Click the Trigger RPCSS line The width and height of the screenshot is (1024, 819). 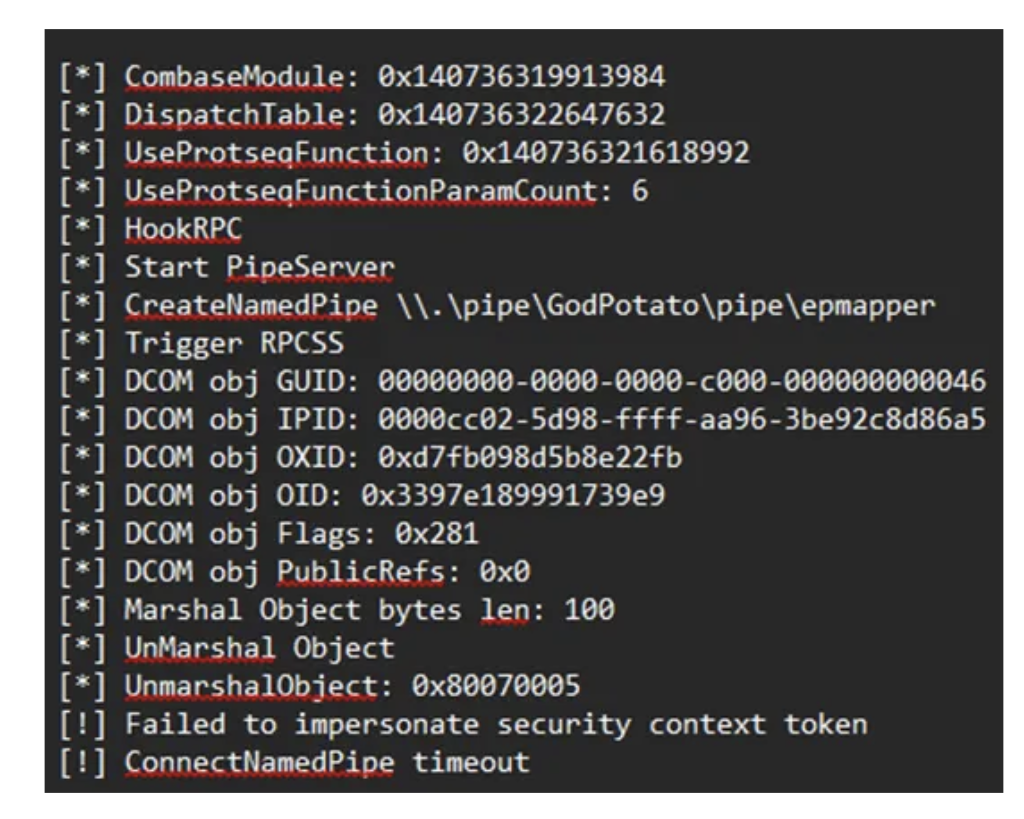(x=233, y=344)
